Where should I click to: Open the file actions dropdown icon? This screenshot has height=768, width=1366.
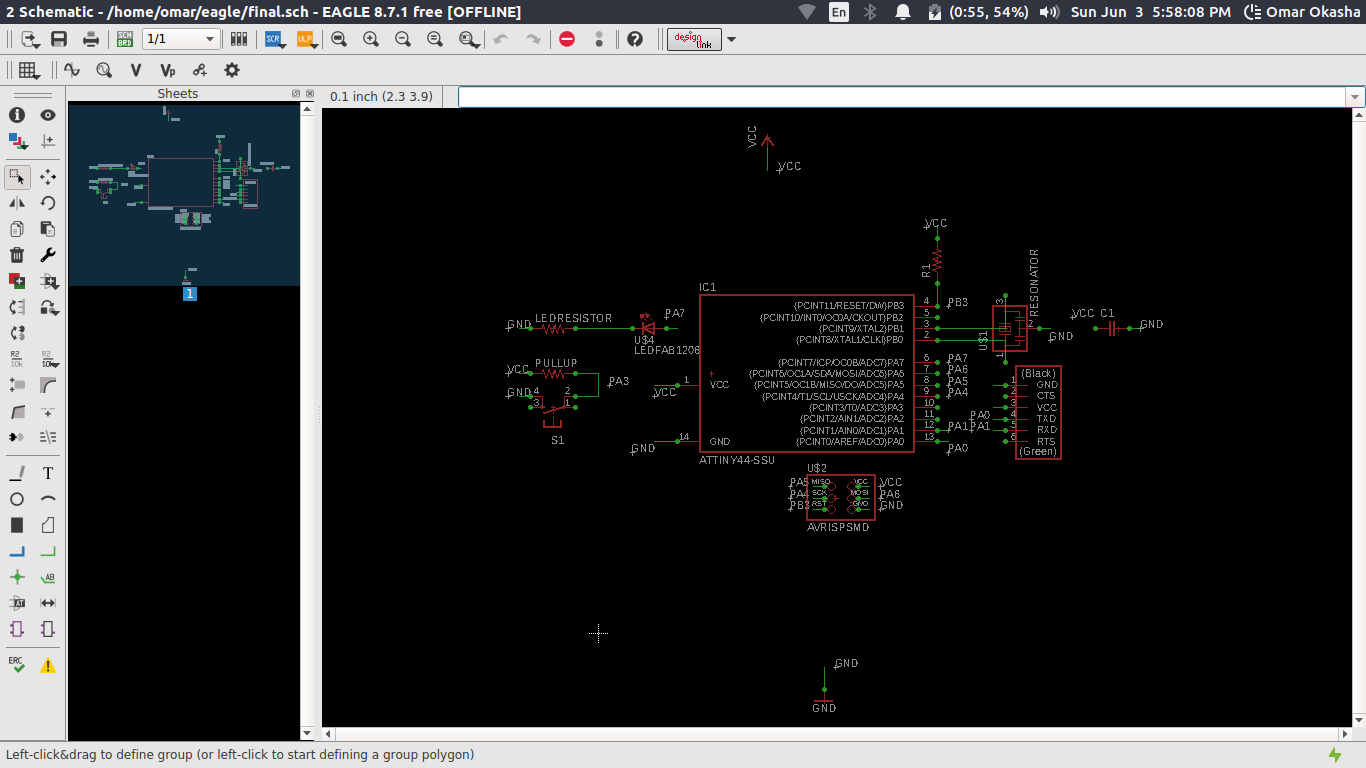tap(29, 39)
